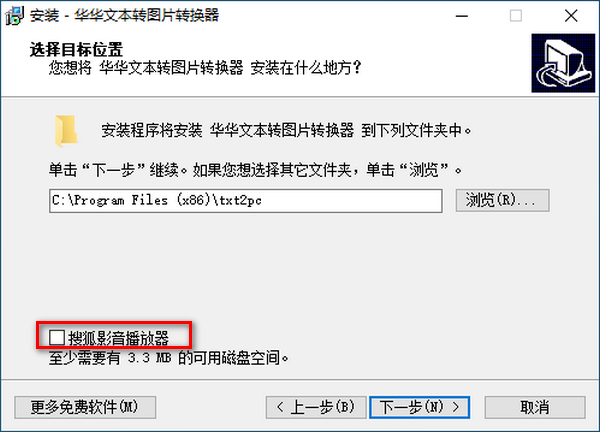Image resolution: width=600 pixels, height=432 pixels.
Task: Enable the 搜狐影音播放器 checkbox
Action: point(57,338)
